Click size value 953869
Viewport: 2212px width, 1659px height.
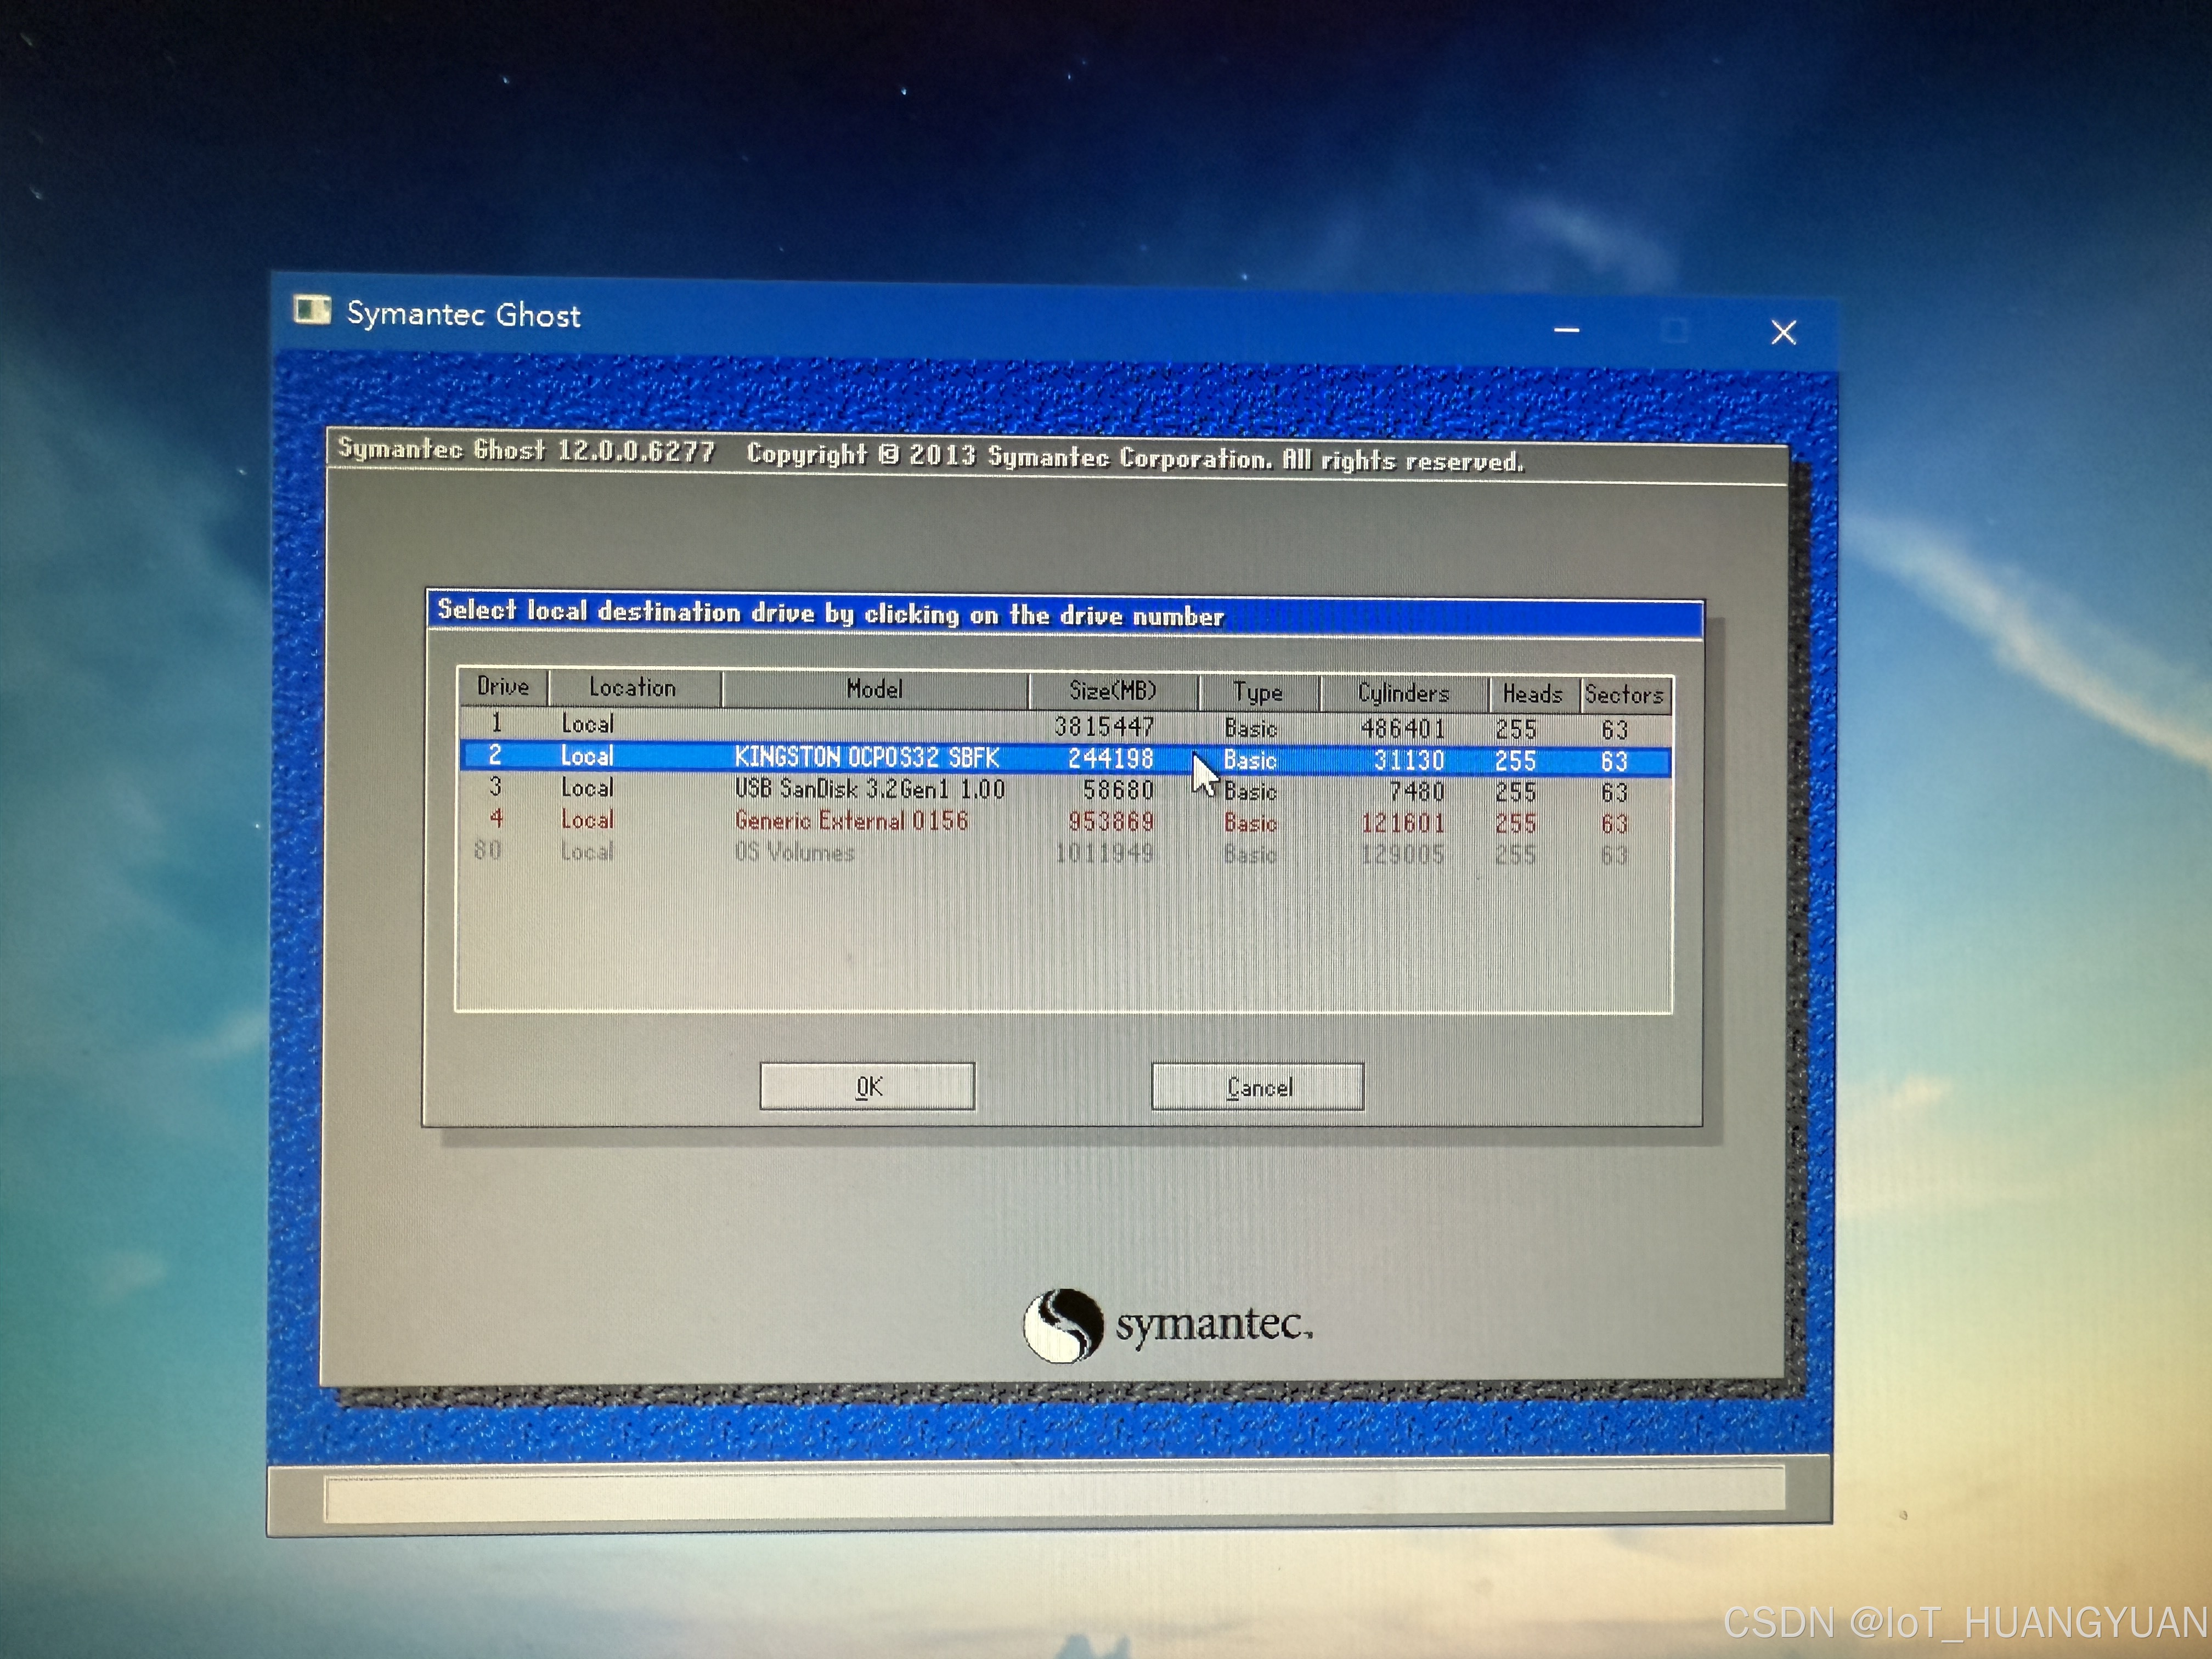[x=1111, y=822]
